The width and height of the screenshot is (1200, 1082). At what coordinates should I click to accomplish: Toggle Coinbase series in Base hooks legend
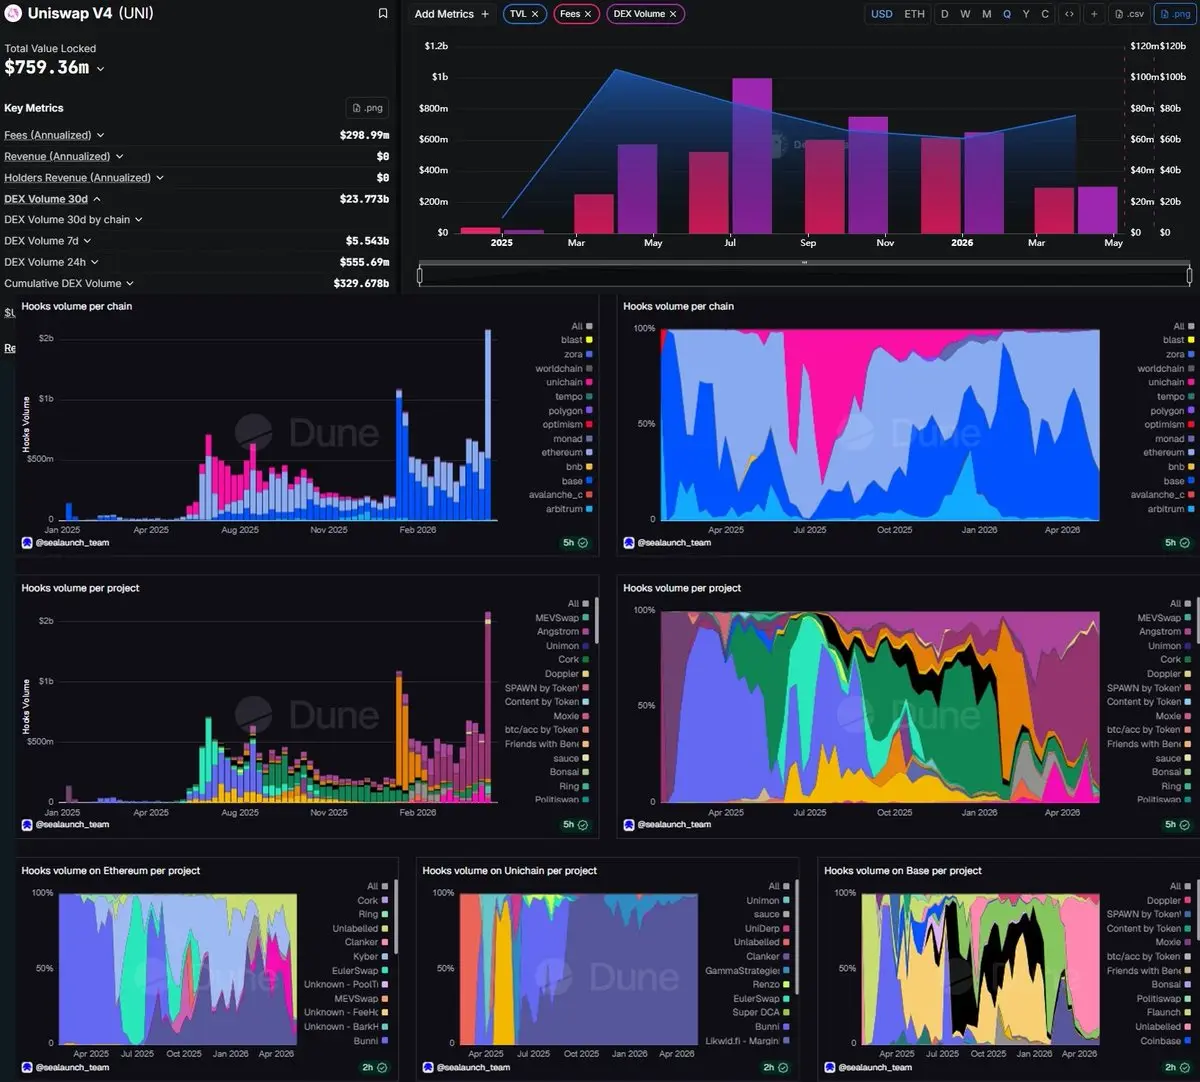tap(1166, 1041)
